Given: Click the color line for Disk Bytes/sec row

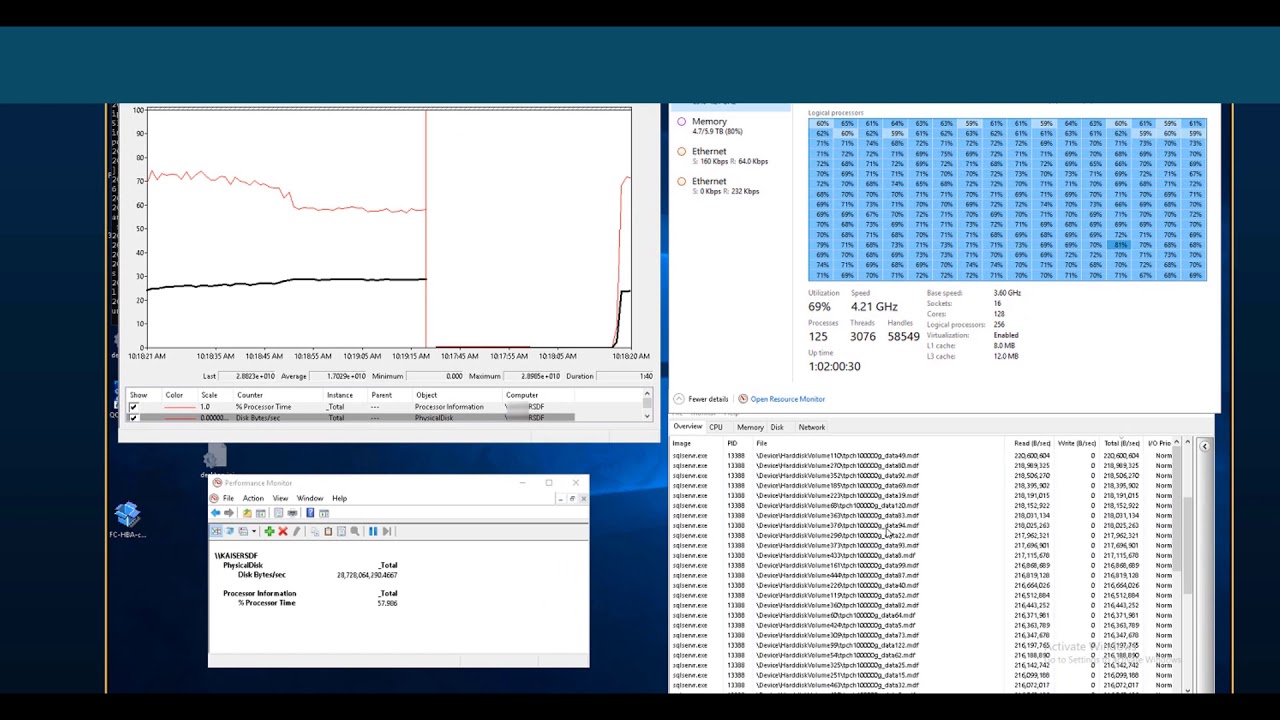Looking at the screenshot, I should click(180, 417).
